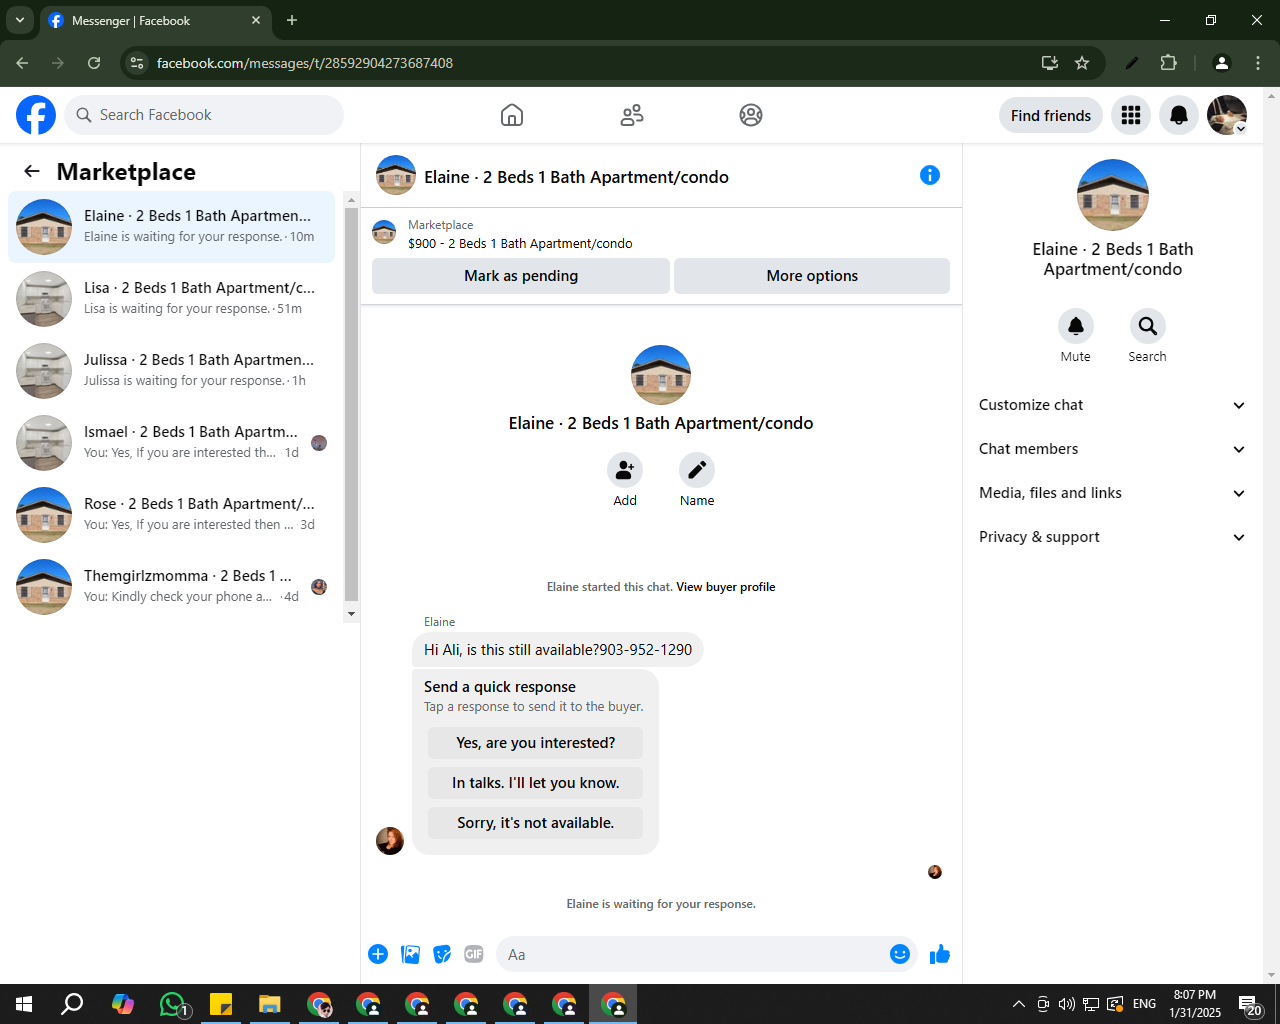Viewport: 1280px width, 1024px height.
Task: Open Windows taskbar search
Action: pos(72,1004)
